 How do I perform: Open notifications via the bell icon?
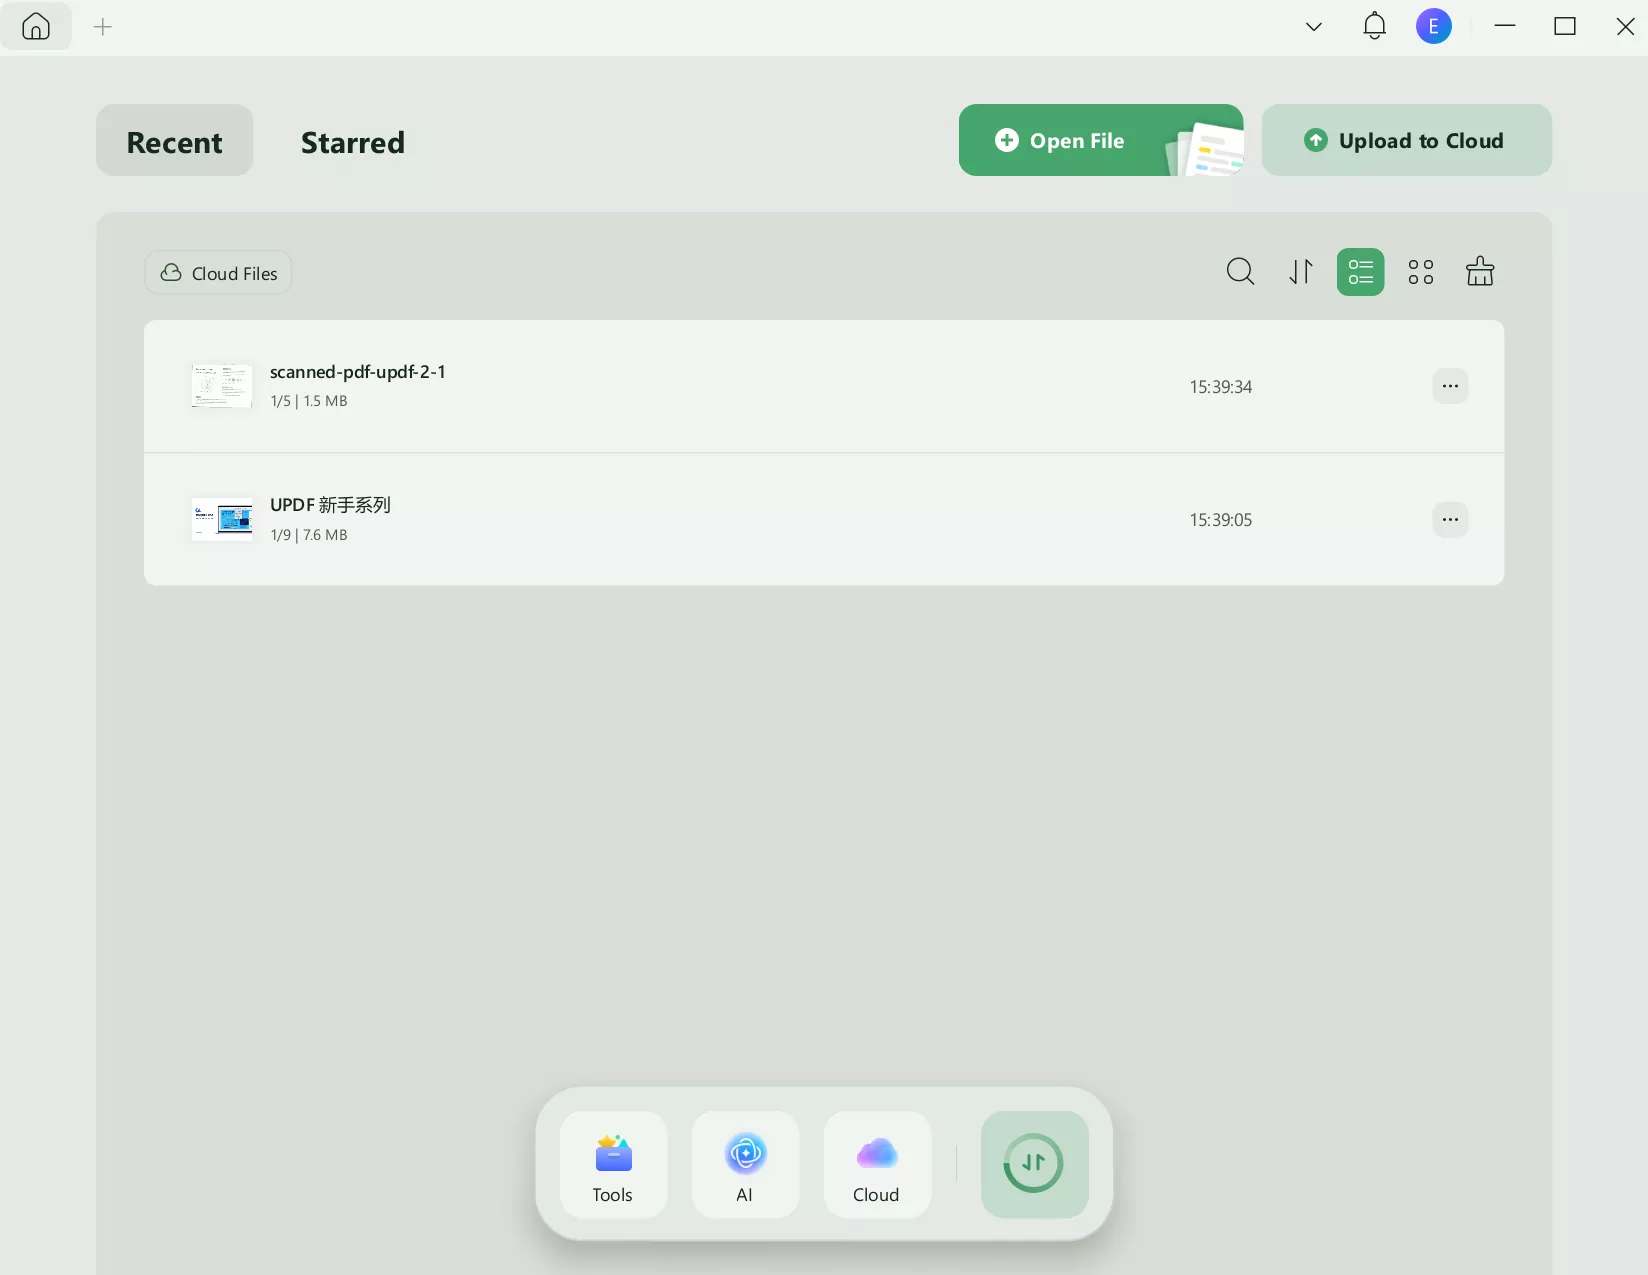coord(1374,26)
